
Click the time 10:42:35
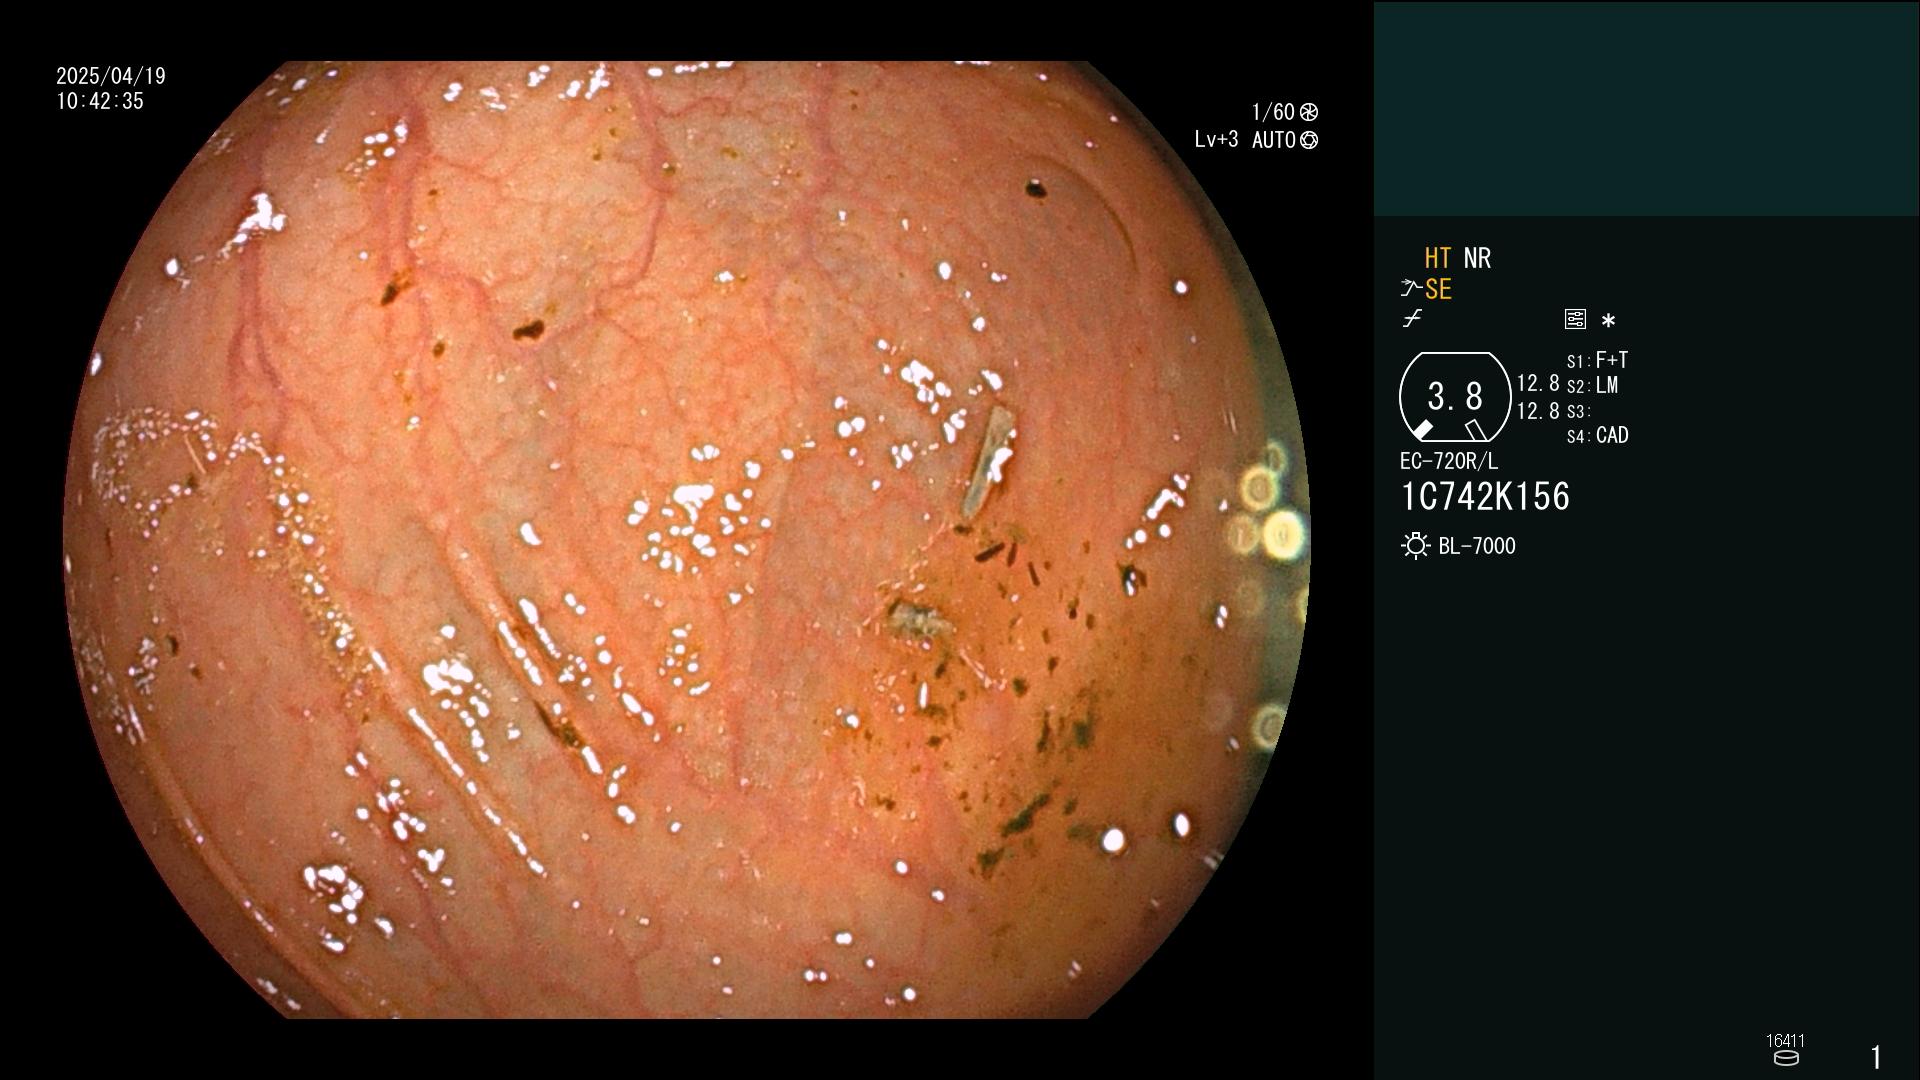click(100, 101)
